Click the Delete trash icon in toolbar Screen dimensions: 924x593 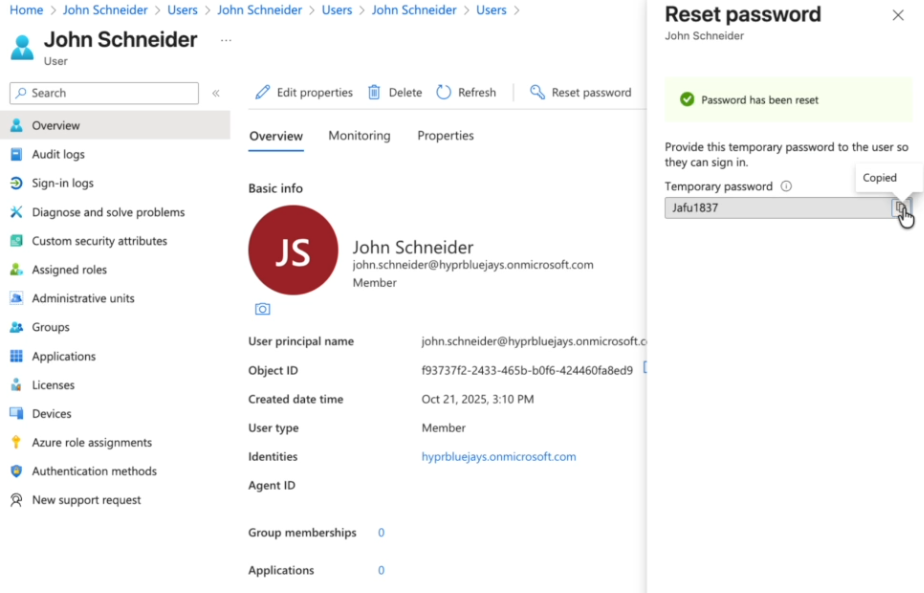(374, 92)
